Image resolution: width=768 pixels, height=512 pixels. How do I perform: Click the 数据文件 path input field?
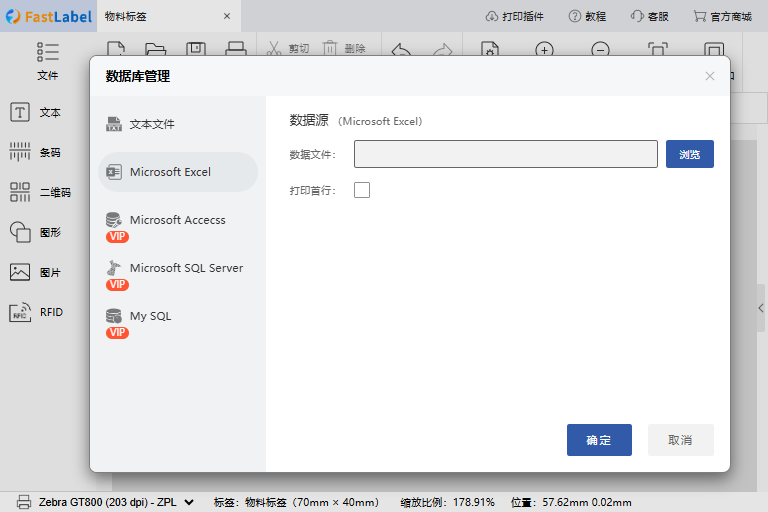[x=506, y=154]
